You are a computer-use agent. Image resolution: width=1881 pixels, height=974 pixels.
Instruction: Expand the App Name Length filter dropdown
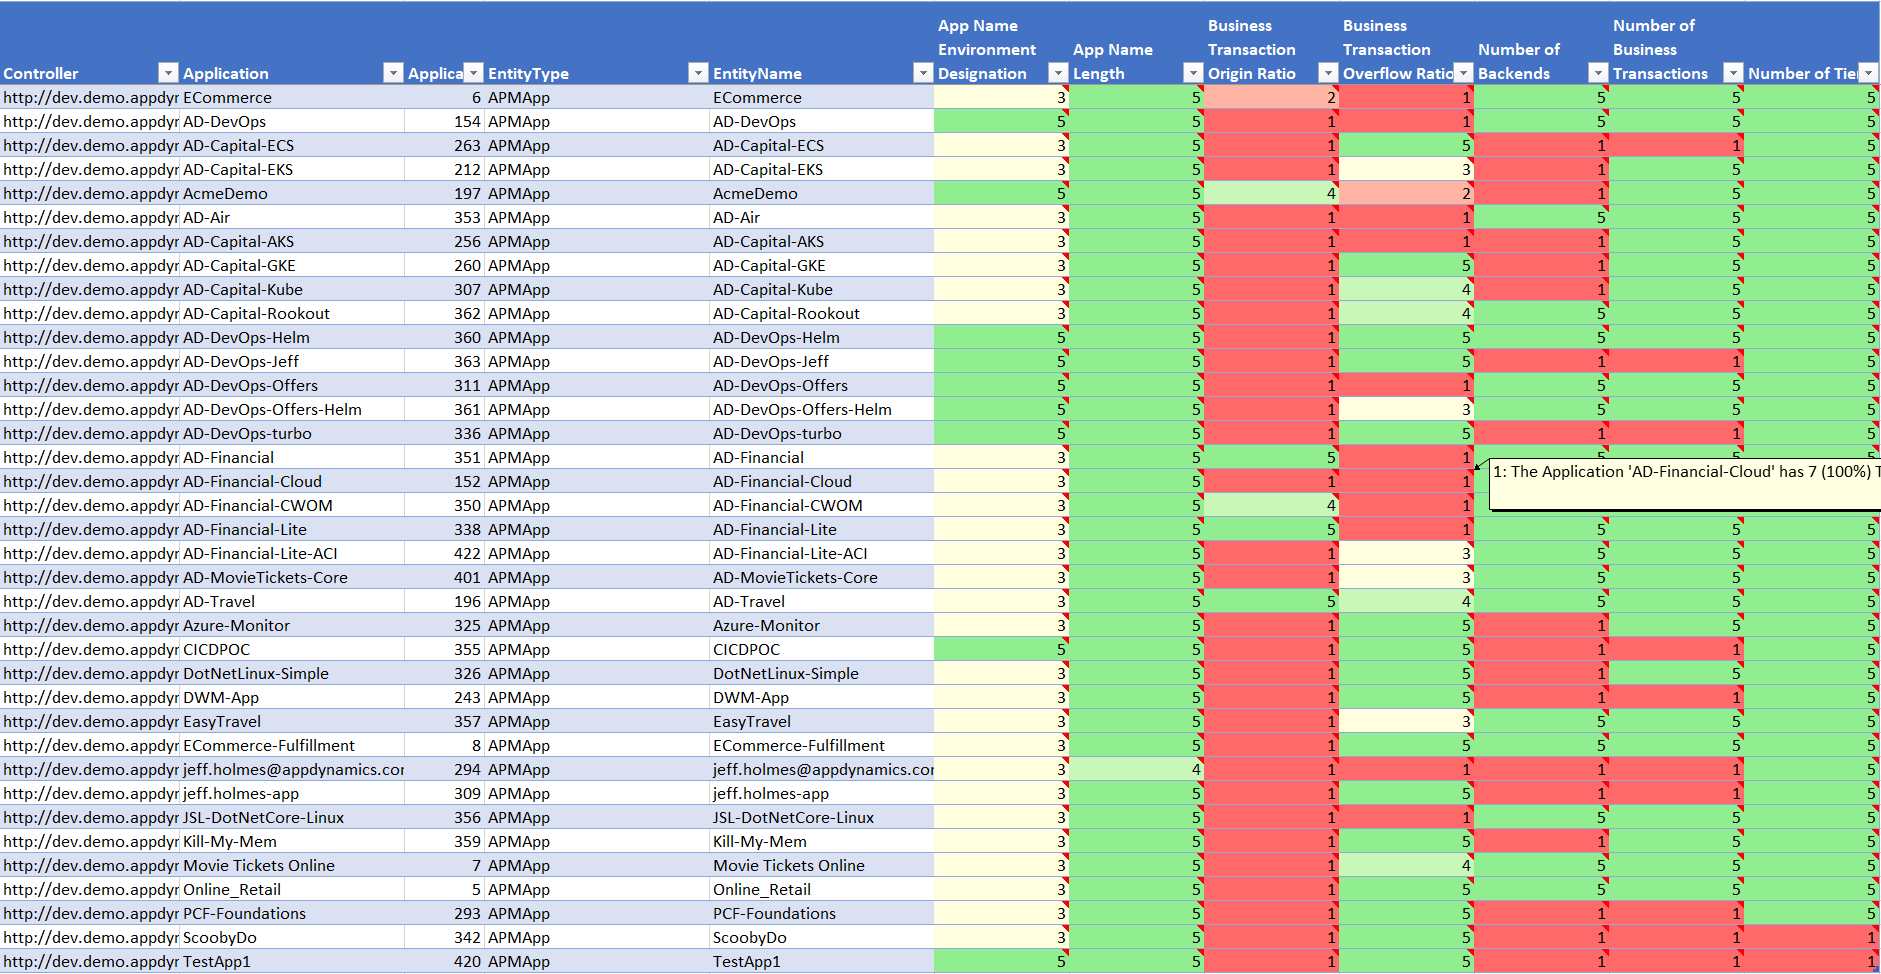1193,73
